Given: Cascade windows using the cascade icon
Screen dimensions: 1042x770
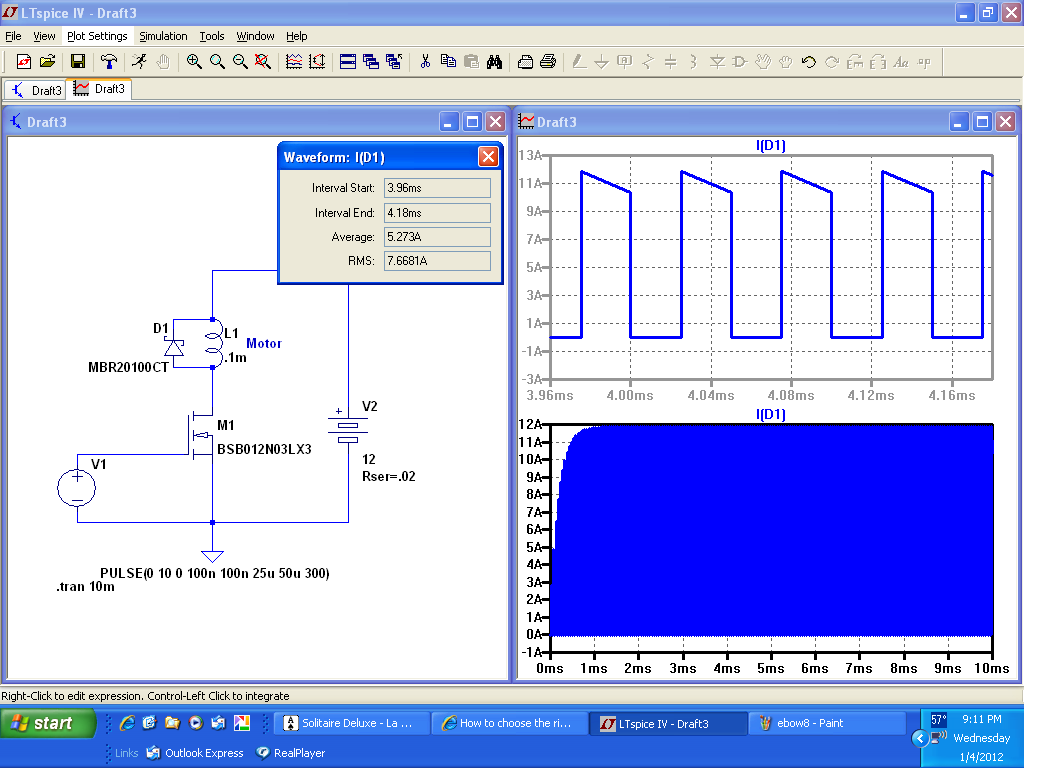Looking at the screenshot, I should point(371,62).
